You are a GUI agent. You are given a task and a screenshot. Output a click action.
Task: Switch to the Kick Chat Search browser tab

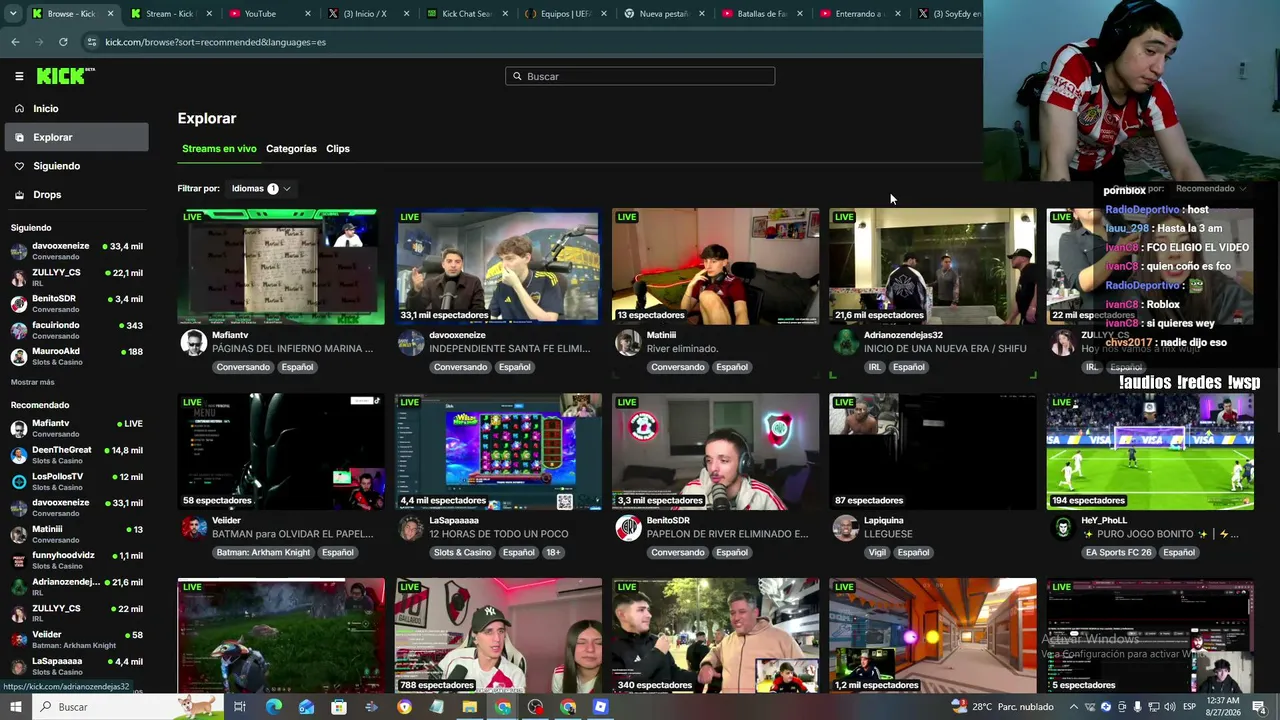pyautogui.click(x=465, y=14)
